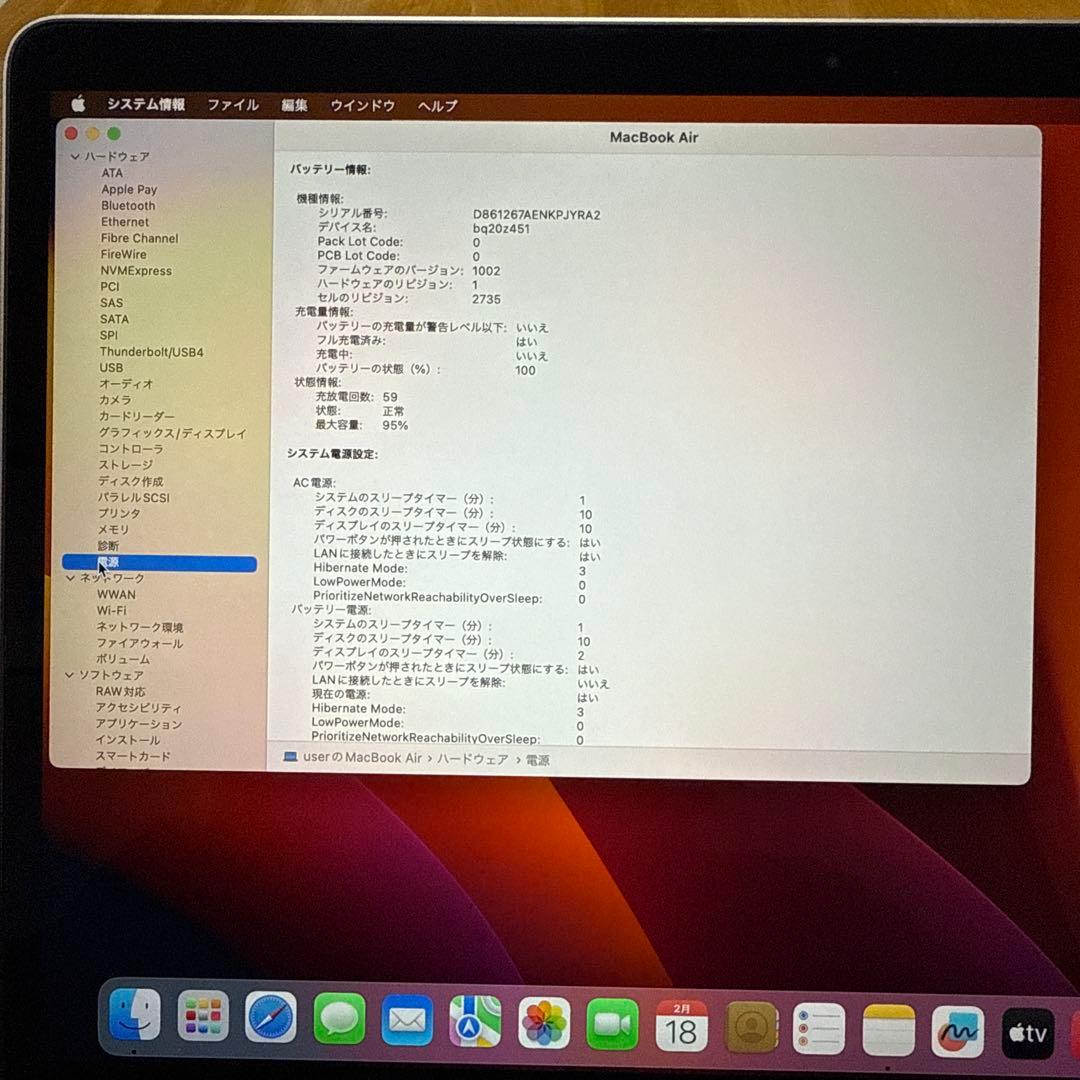Select Apple Pay in sidebar
Image resolution: width=1080 pixels, height=1080 pixels.
coord(129,189)
